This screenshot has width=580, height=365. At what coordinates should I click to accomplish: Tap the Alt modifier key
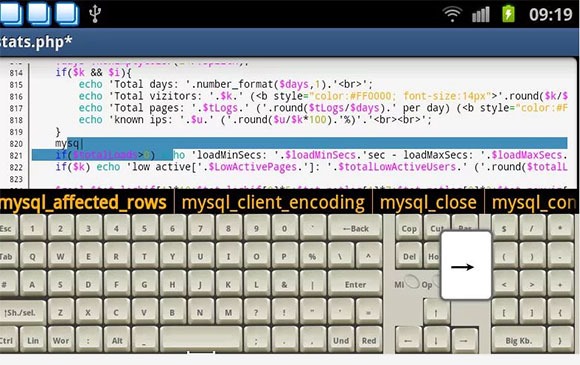click(x=117, y=340)
